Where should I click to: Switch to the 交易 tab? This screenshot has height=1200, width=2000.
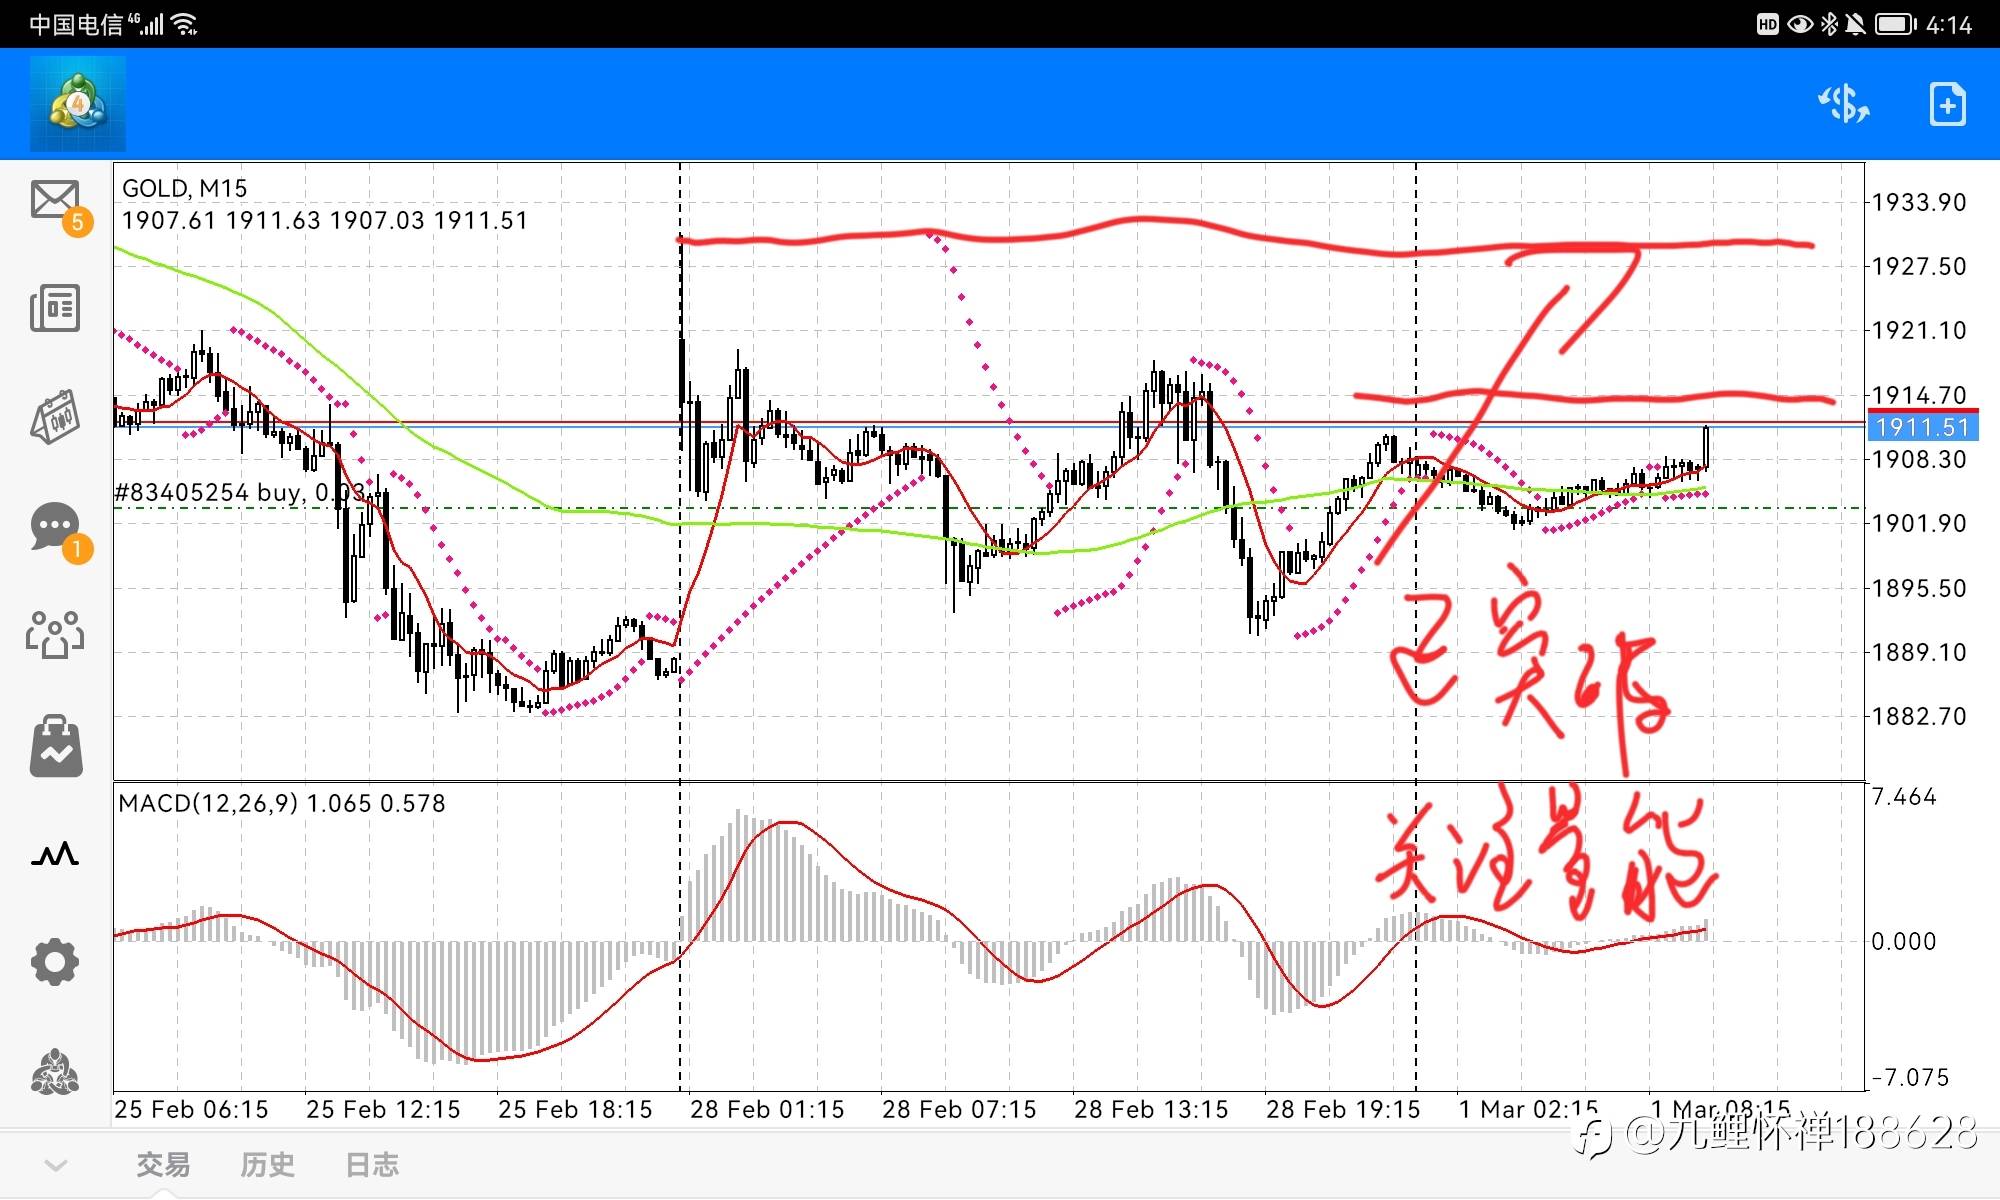point(163,1165)
